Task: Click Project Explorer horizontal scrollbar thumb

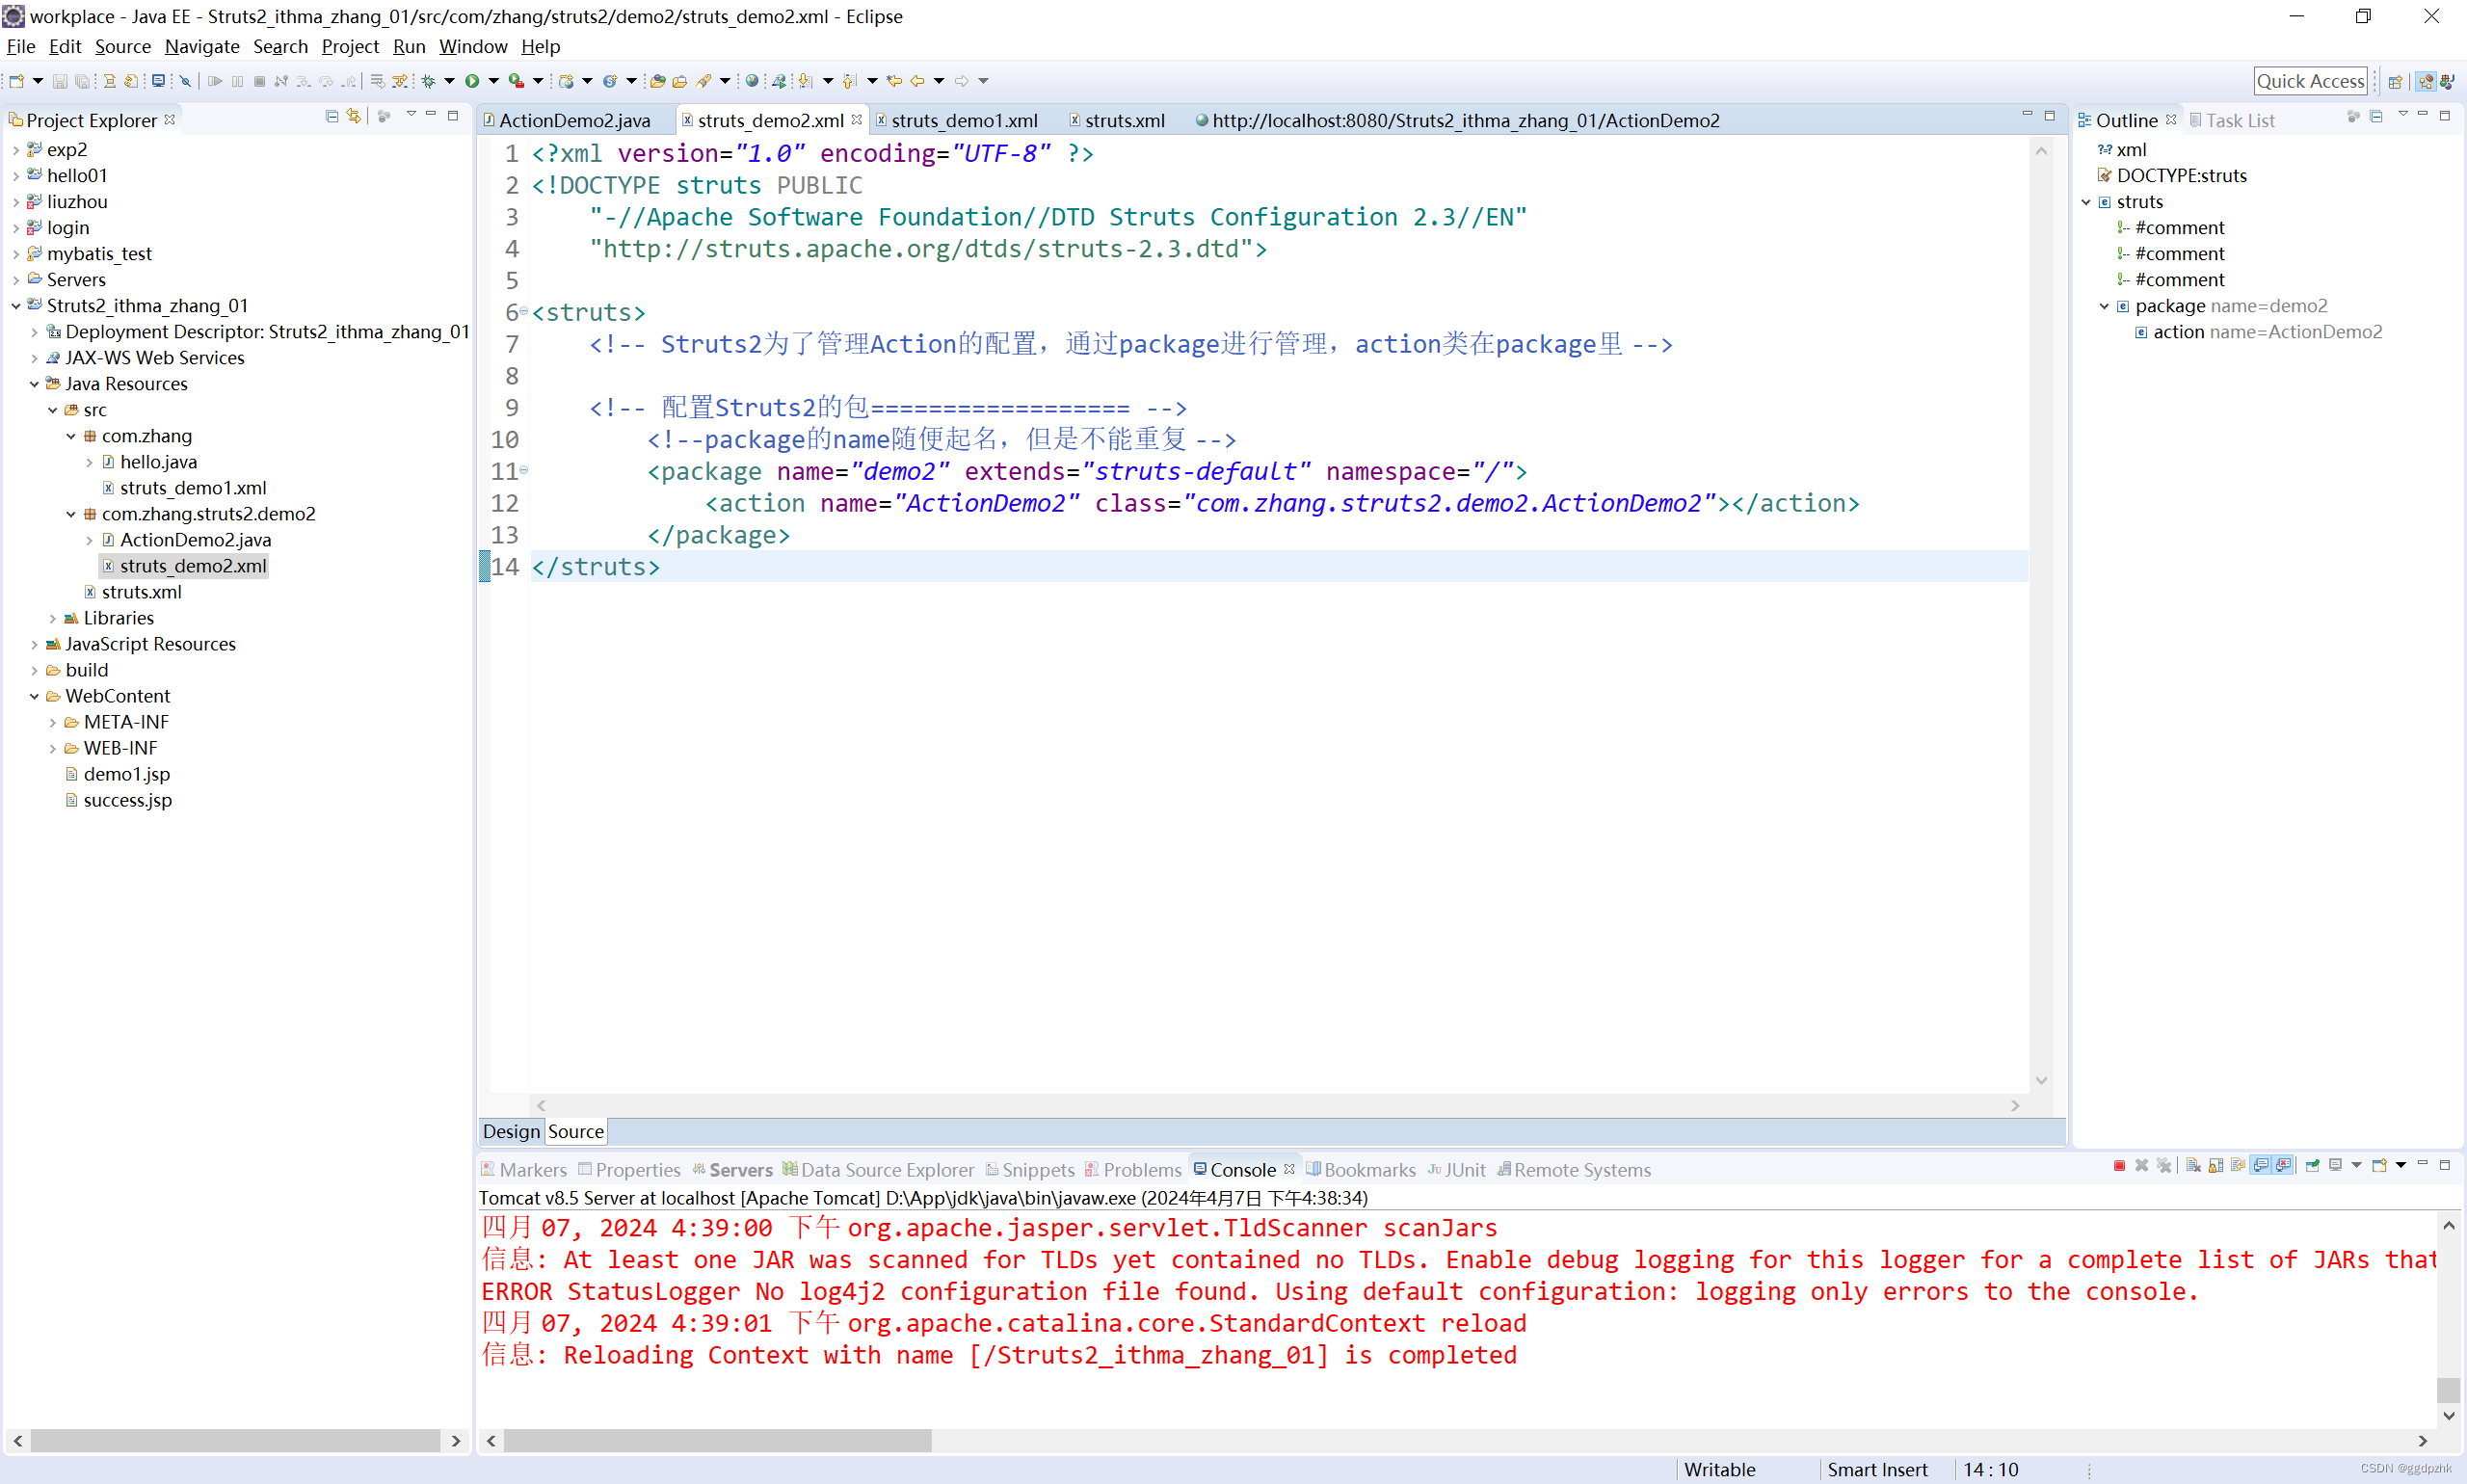Action: [x=235, y=1440]
